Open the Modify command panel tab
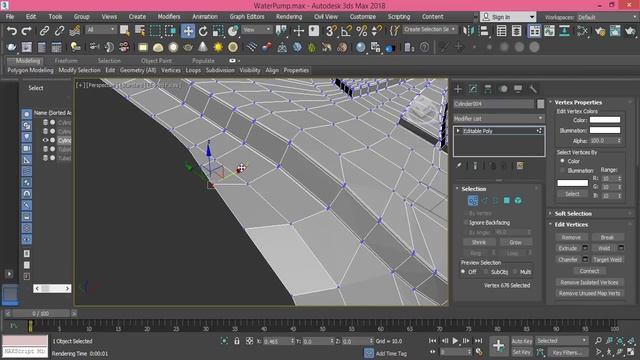Viewport: 640px width, 360px height. pos(473,89)
